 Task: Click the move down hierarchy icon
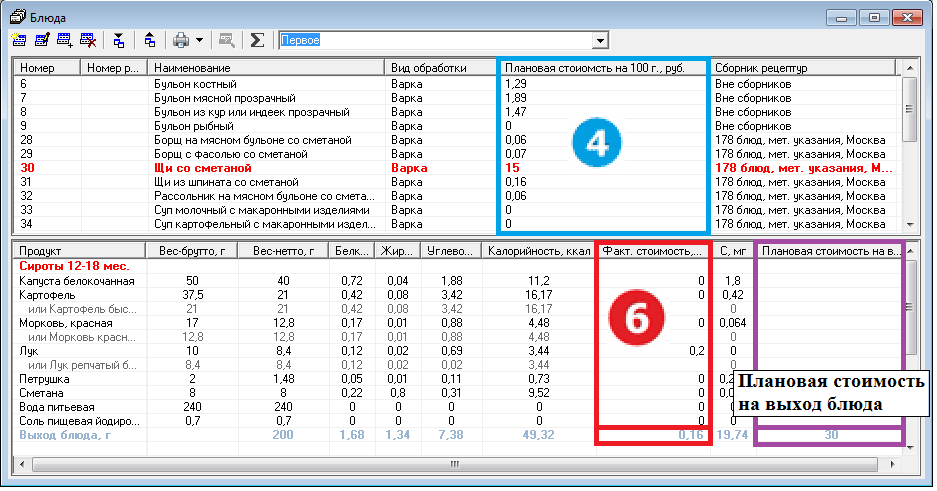[119, 40]
